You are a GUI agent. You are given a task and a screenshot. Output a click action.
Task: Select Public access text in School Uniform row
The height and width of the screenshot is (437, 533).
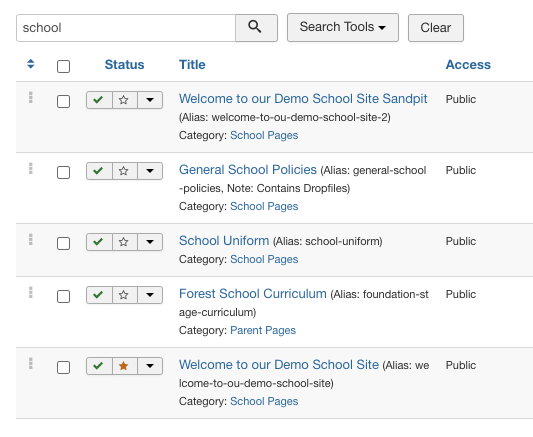point(461,241)
